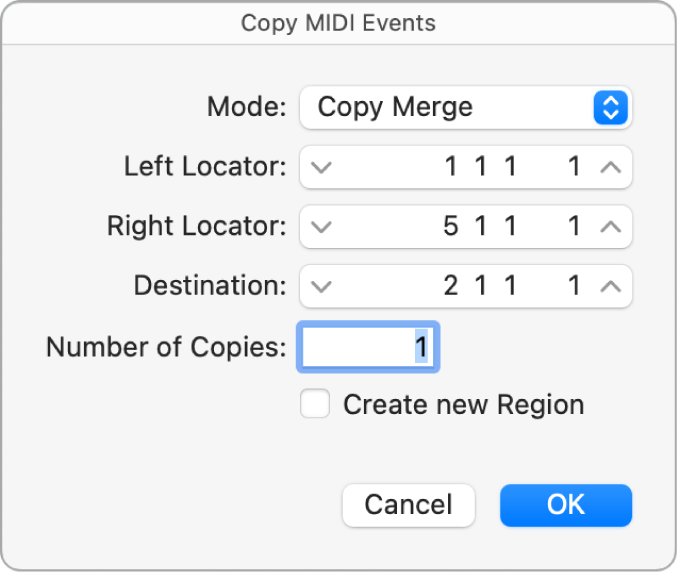
Task: Click the Copy MIDI Events title bar
Action: pyautogui.click(x=338, y=22)
